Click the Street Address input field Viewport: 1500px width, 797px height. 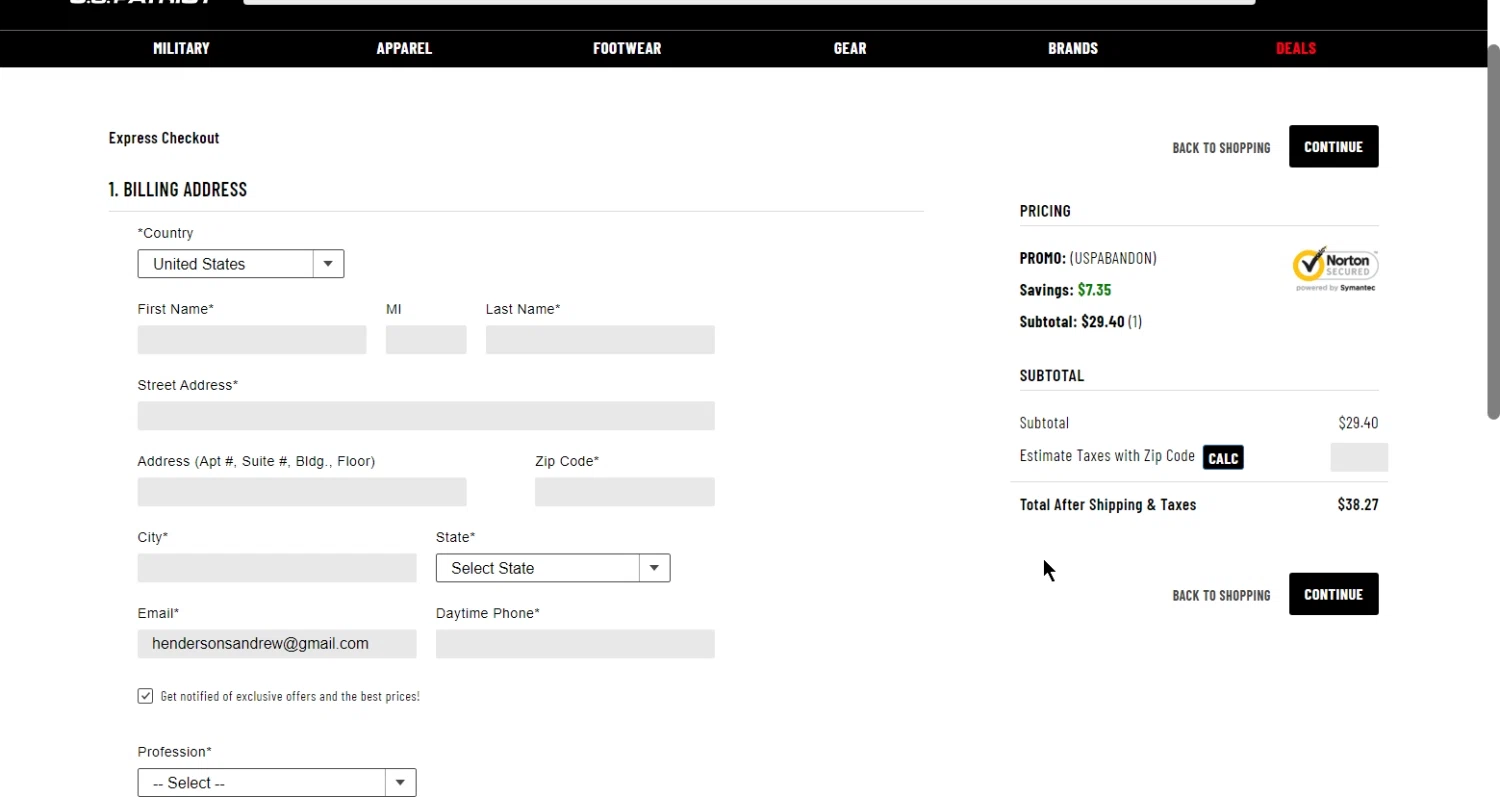tap(426, 416)
